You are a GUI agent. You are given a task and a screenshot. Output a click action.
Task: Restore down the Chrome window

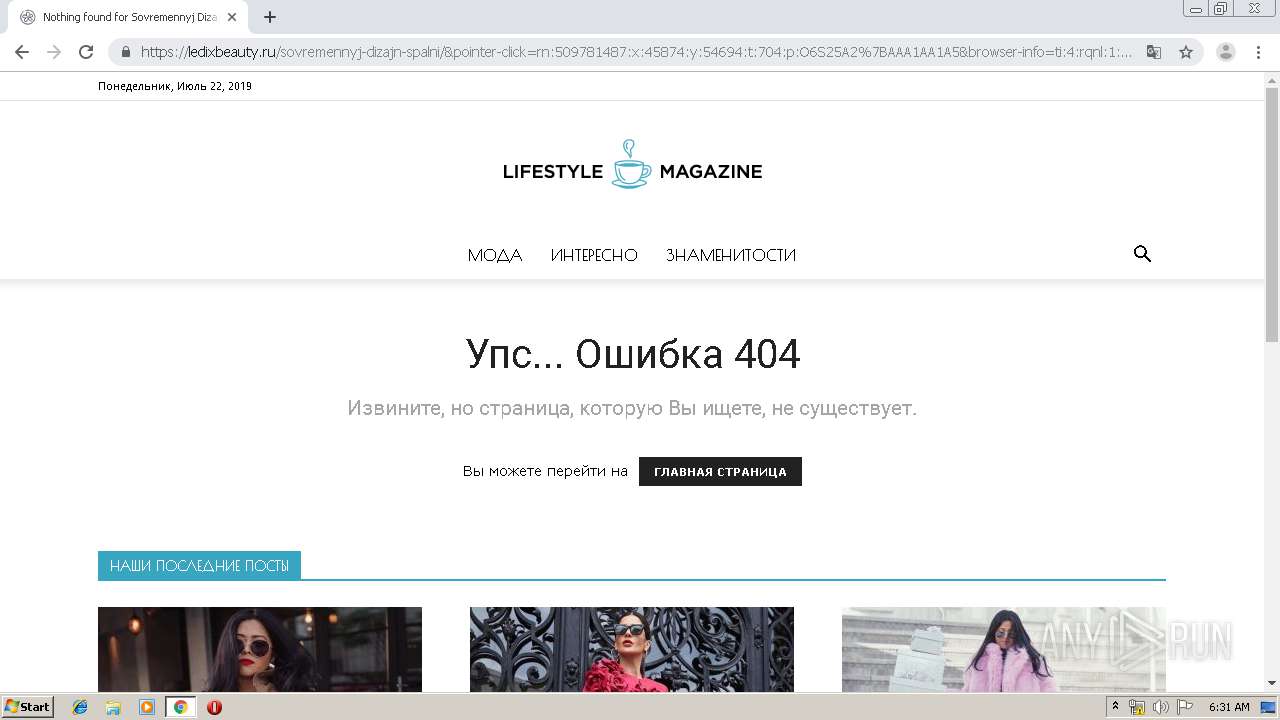click(x=1221, y=9)
